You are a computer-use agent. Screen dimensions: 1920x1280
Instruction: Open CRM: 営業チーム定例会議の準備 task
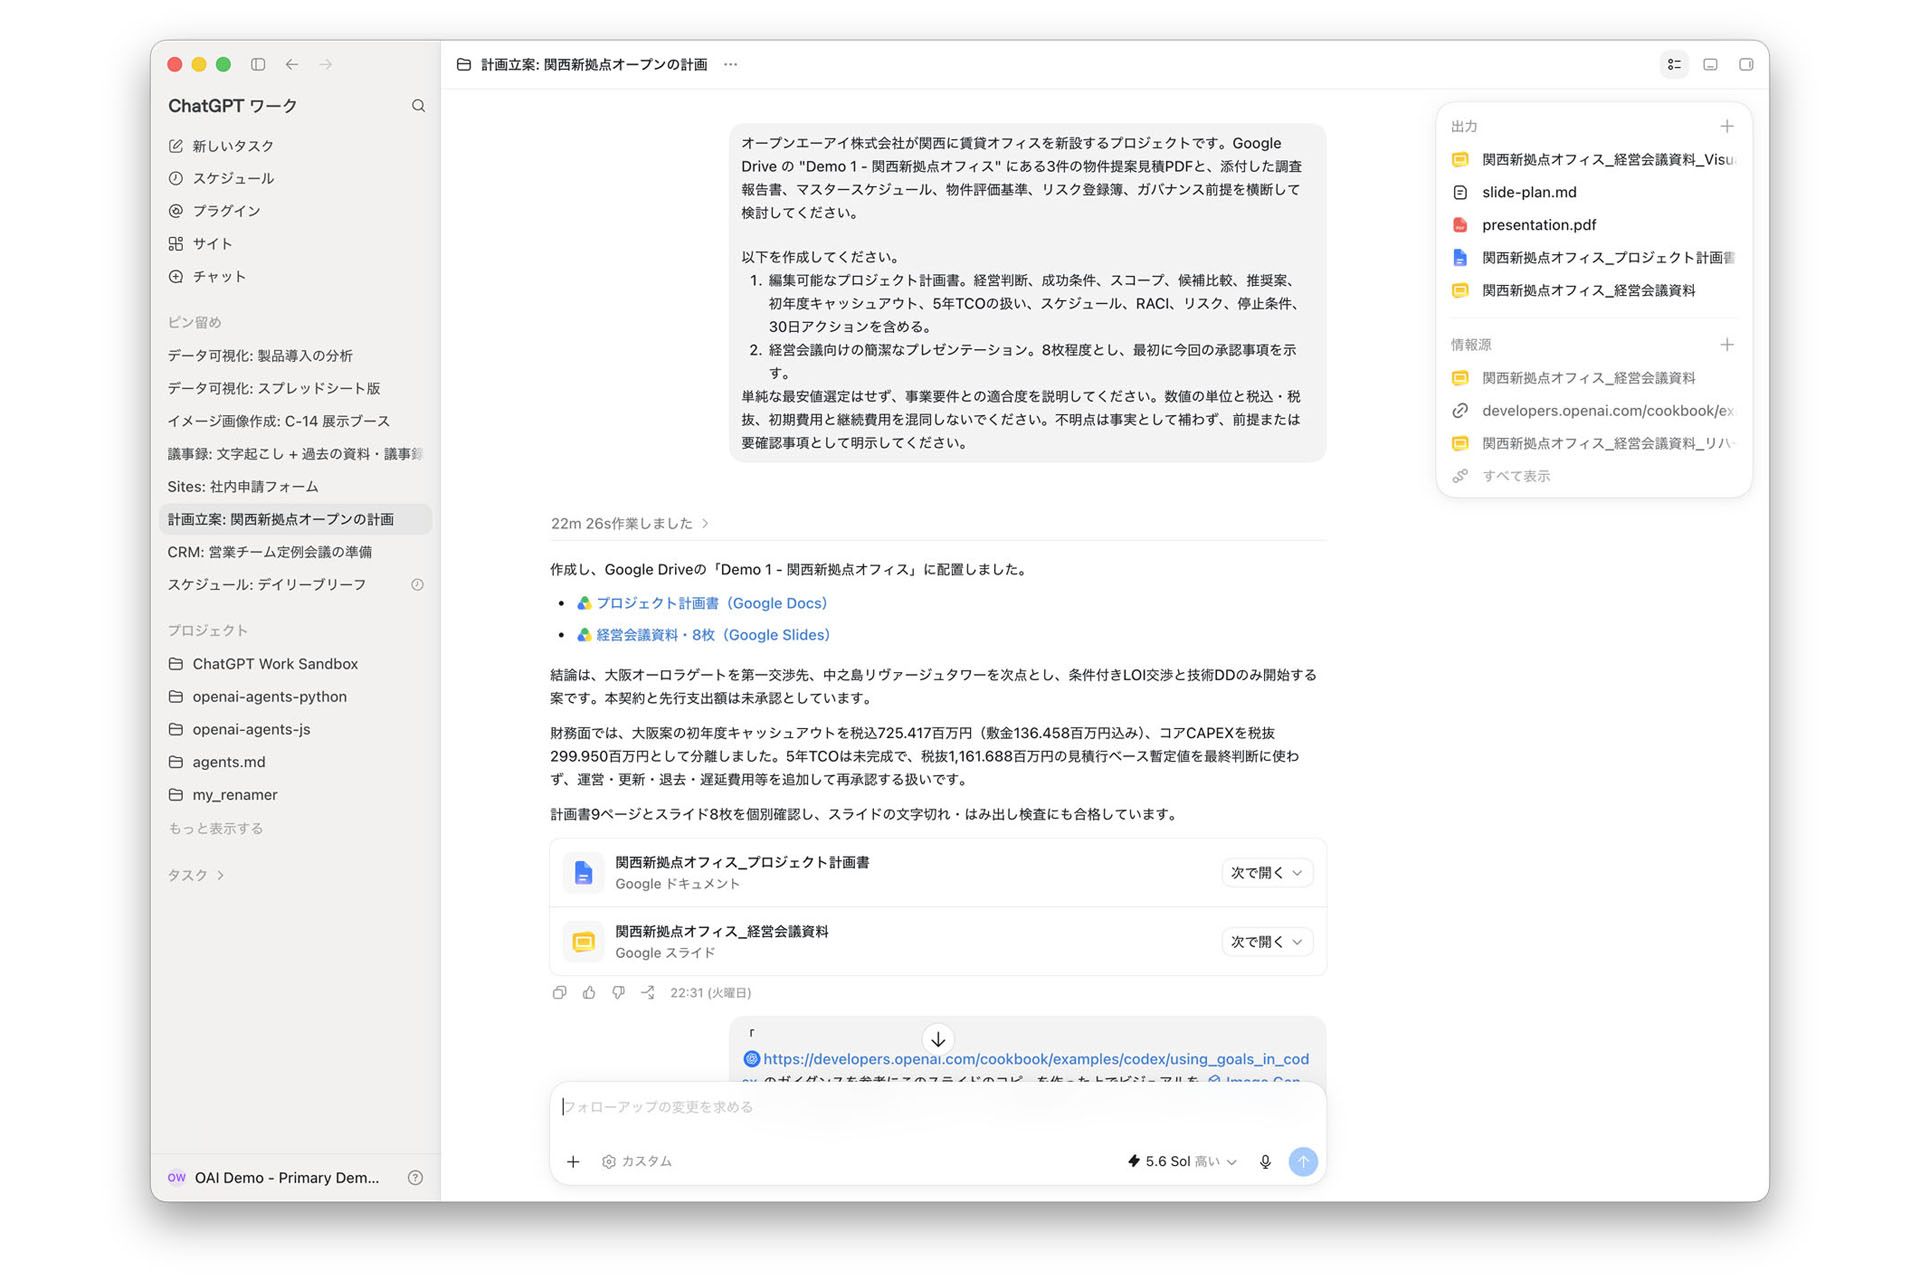[x=295, y=552]
